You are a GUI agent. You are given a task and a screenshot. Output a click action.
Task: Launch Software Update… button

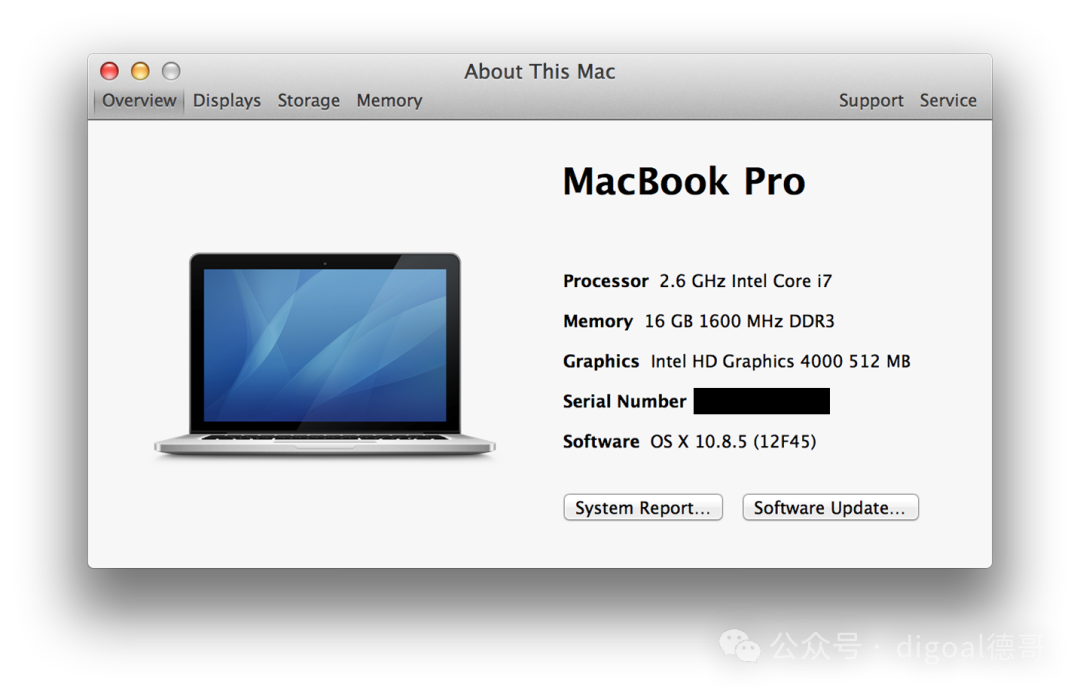click(x=830, y=508)
